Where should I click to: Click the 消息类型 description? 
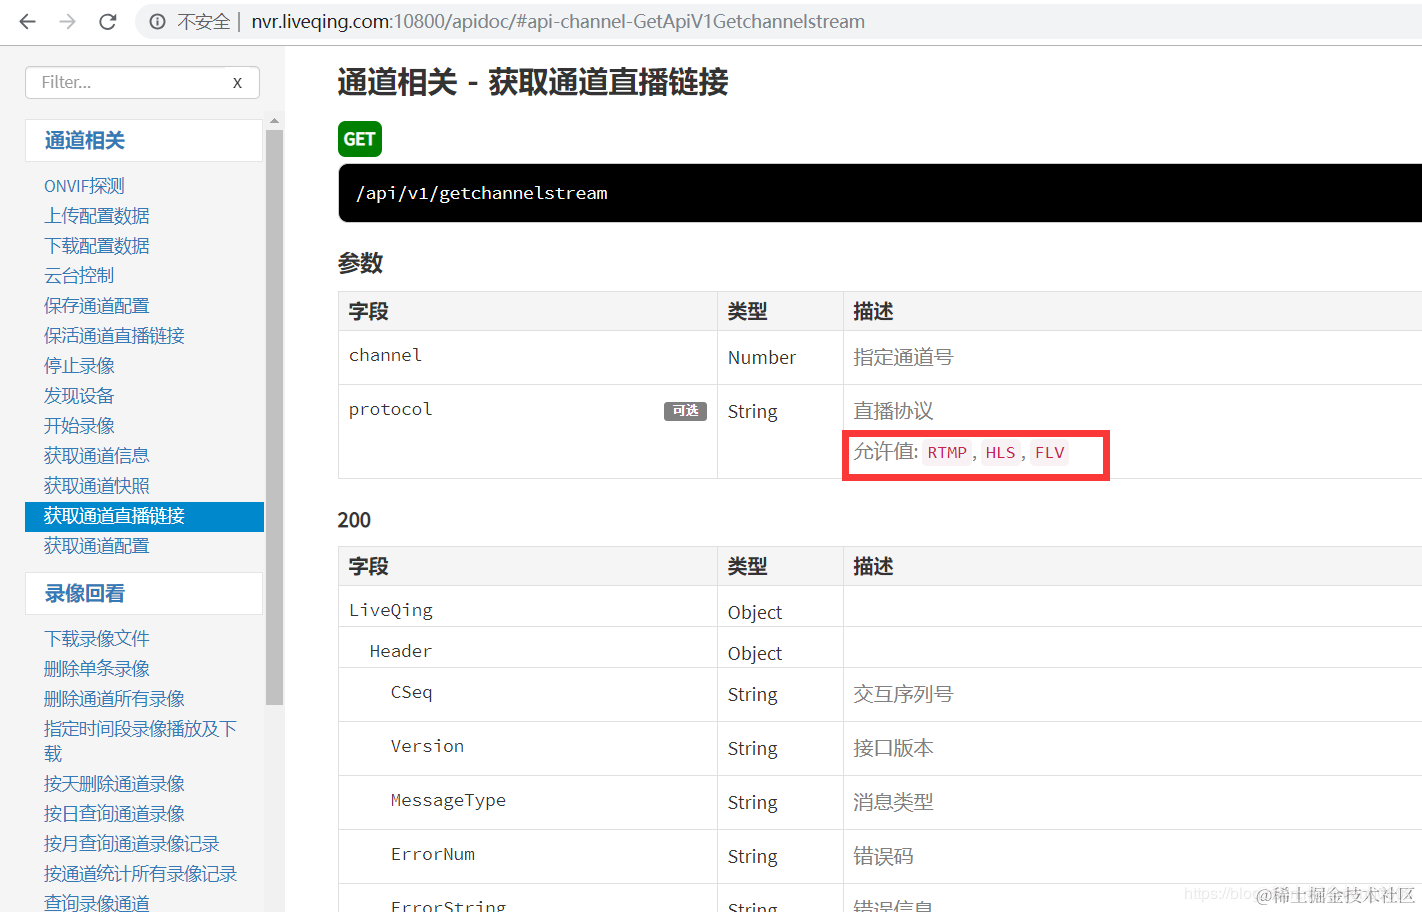[x=893, y=802]
